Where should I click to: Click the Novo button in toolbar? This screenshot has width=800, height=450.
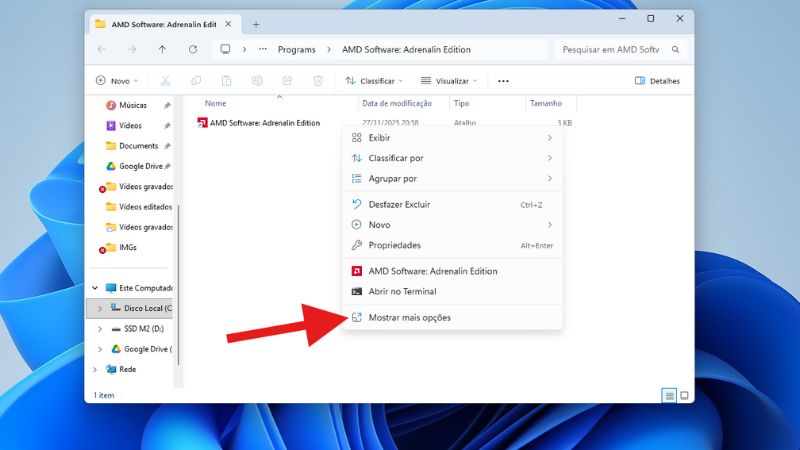pyautogui.click(x=116, y=81)
